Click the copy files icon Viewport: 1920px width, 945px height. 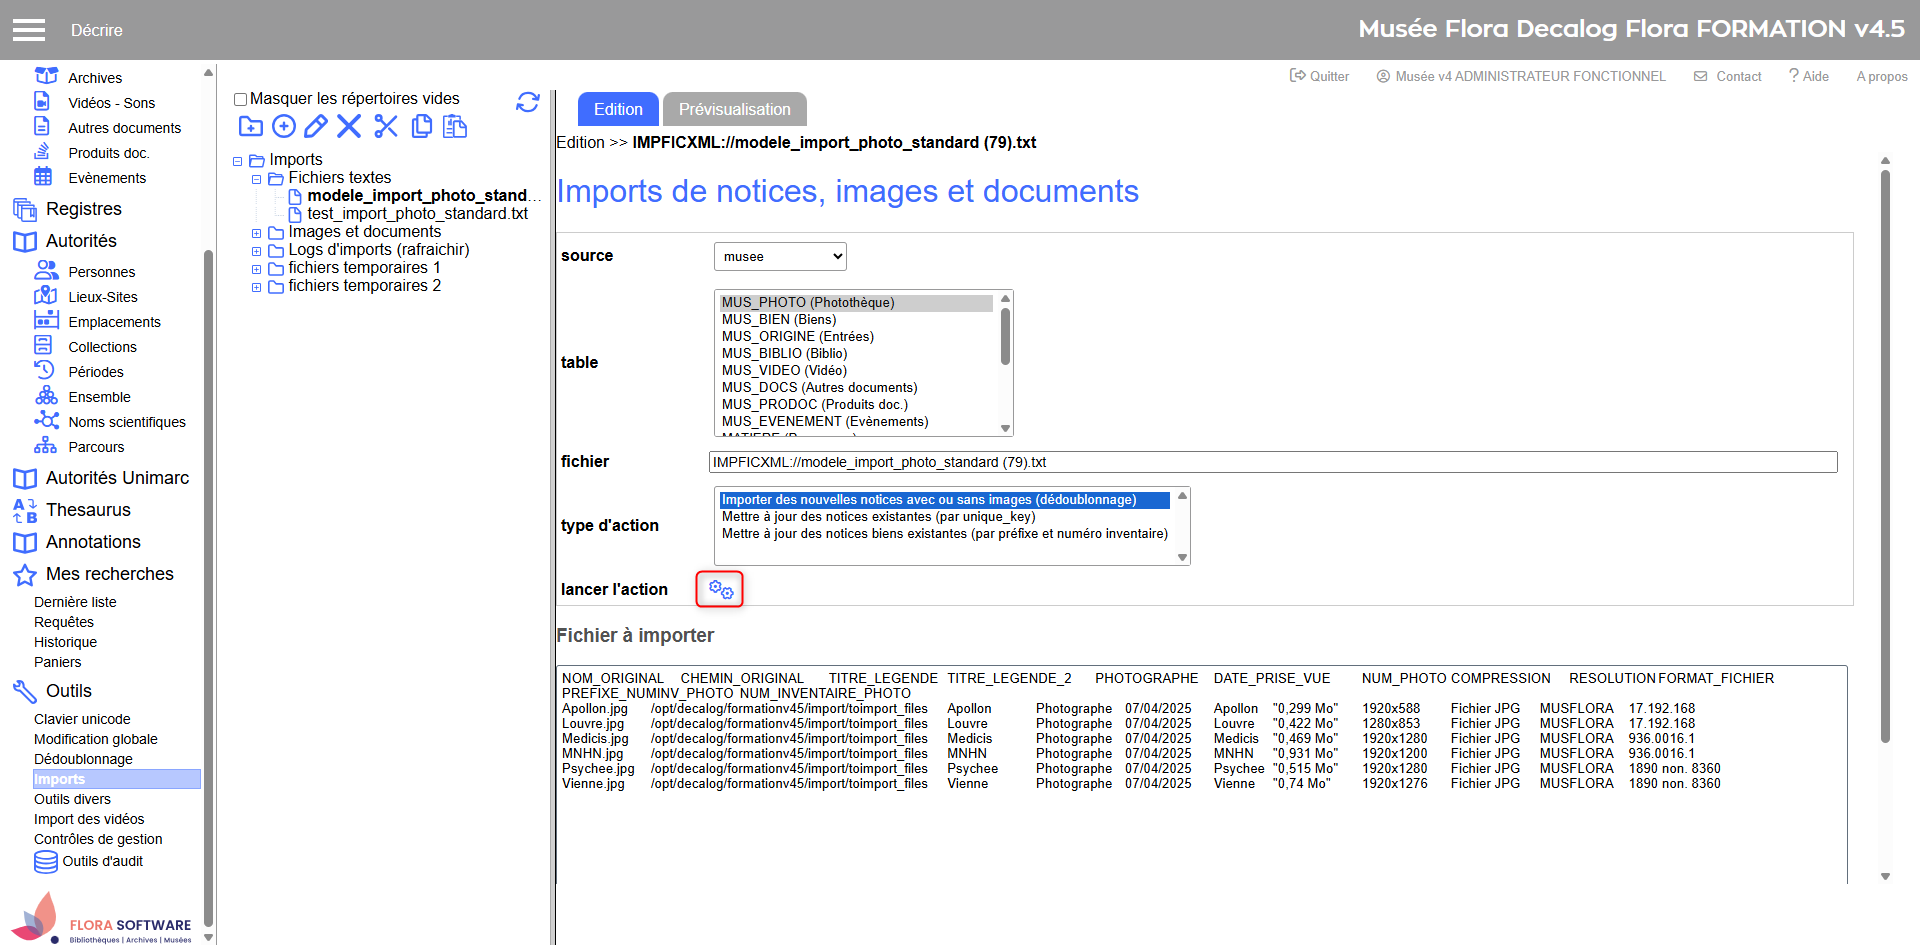[422, 126]
